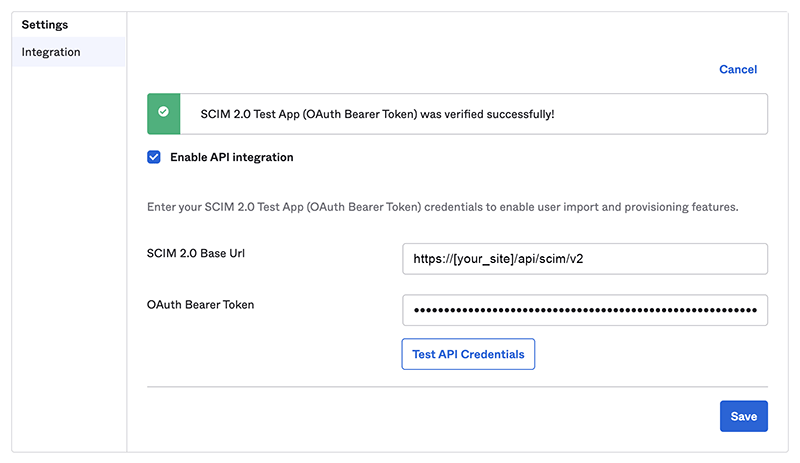Click the divider line above Save
Image resolution: width=800 pixels, height=463 pixels.
(457, 386)
